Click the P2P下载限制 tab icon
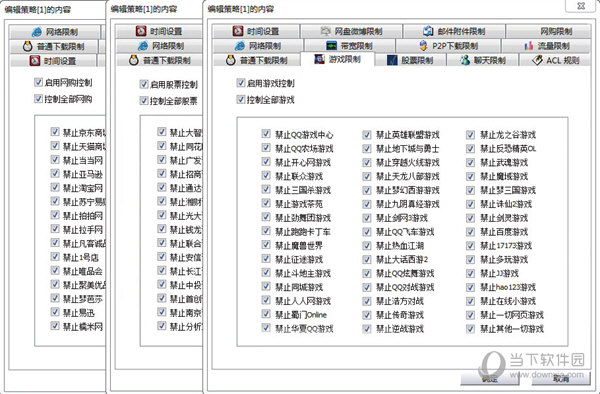This screenshot has width=600, height=394. tap(423, 46)
